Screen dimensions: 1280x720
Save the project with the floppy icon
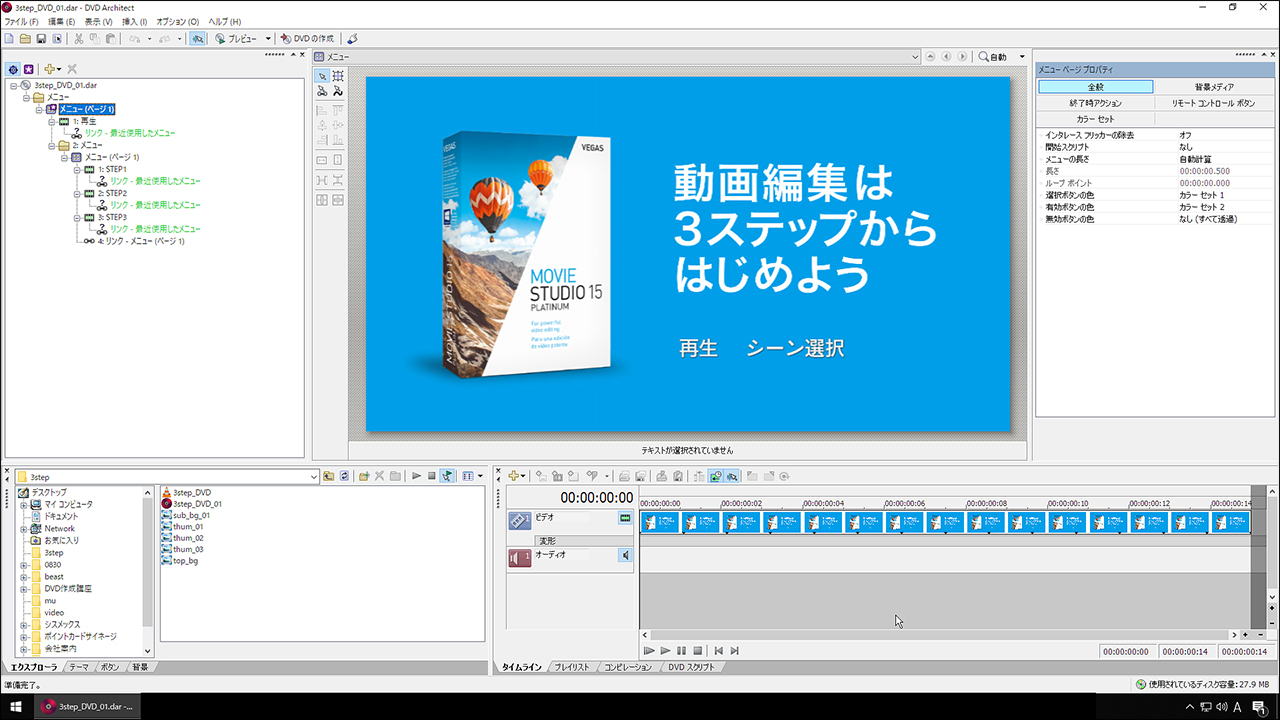[x=41, y=38]
